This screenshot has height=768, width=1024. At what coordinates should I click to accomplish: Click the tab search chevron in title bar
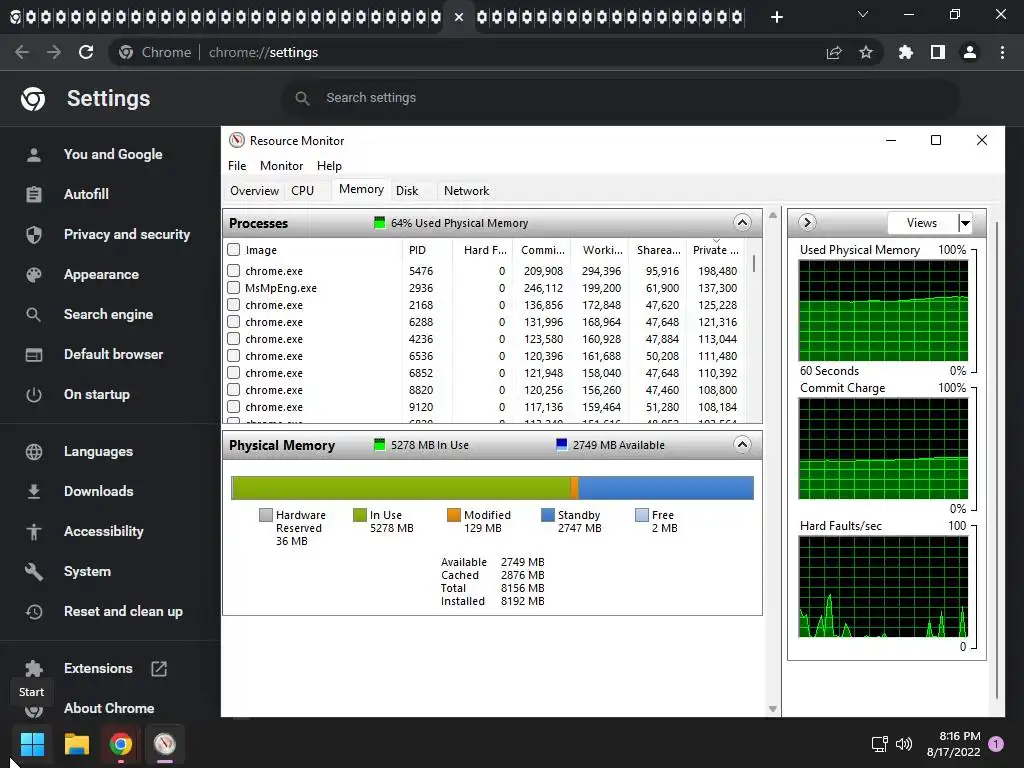(863, 14)
